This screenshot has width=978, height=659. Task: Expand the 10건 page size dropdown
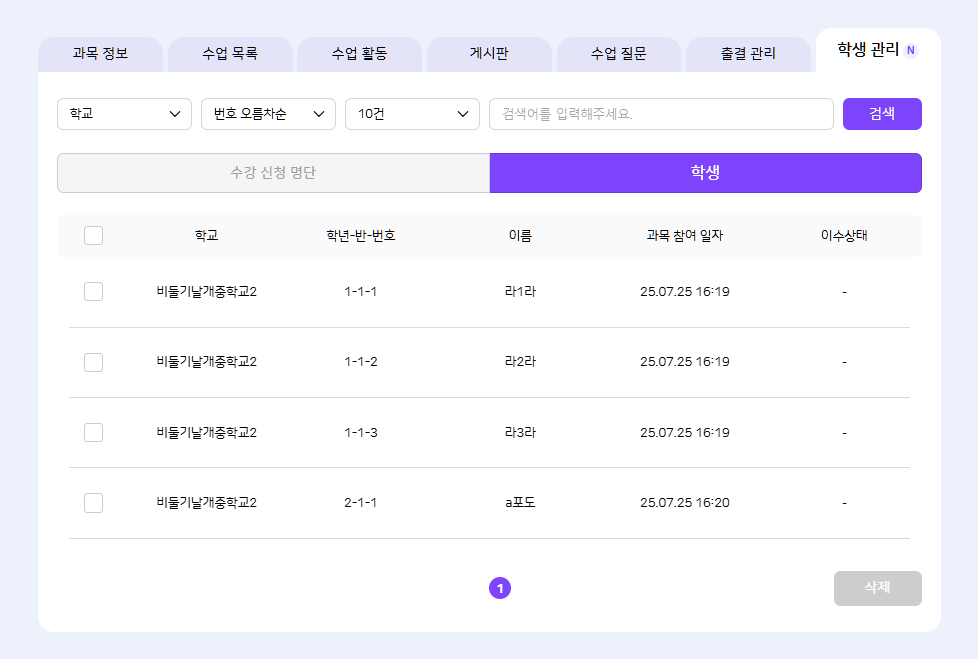click(x=412, y=114)
